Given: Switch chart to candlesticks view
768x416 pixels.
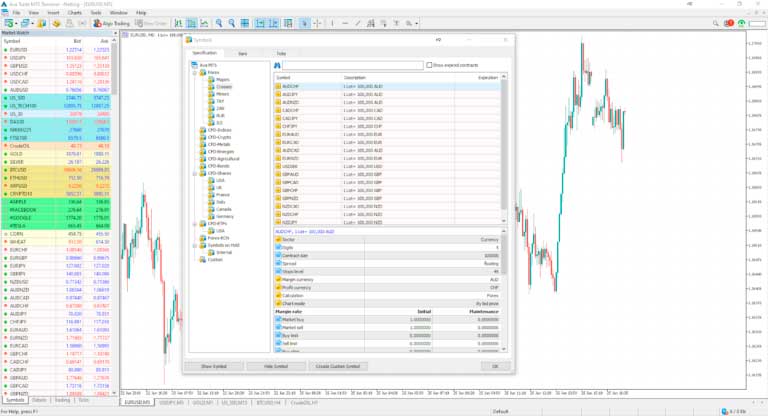Looking at the screenshot, I should click(x=191, y=23).
